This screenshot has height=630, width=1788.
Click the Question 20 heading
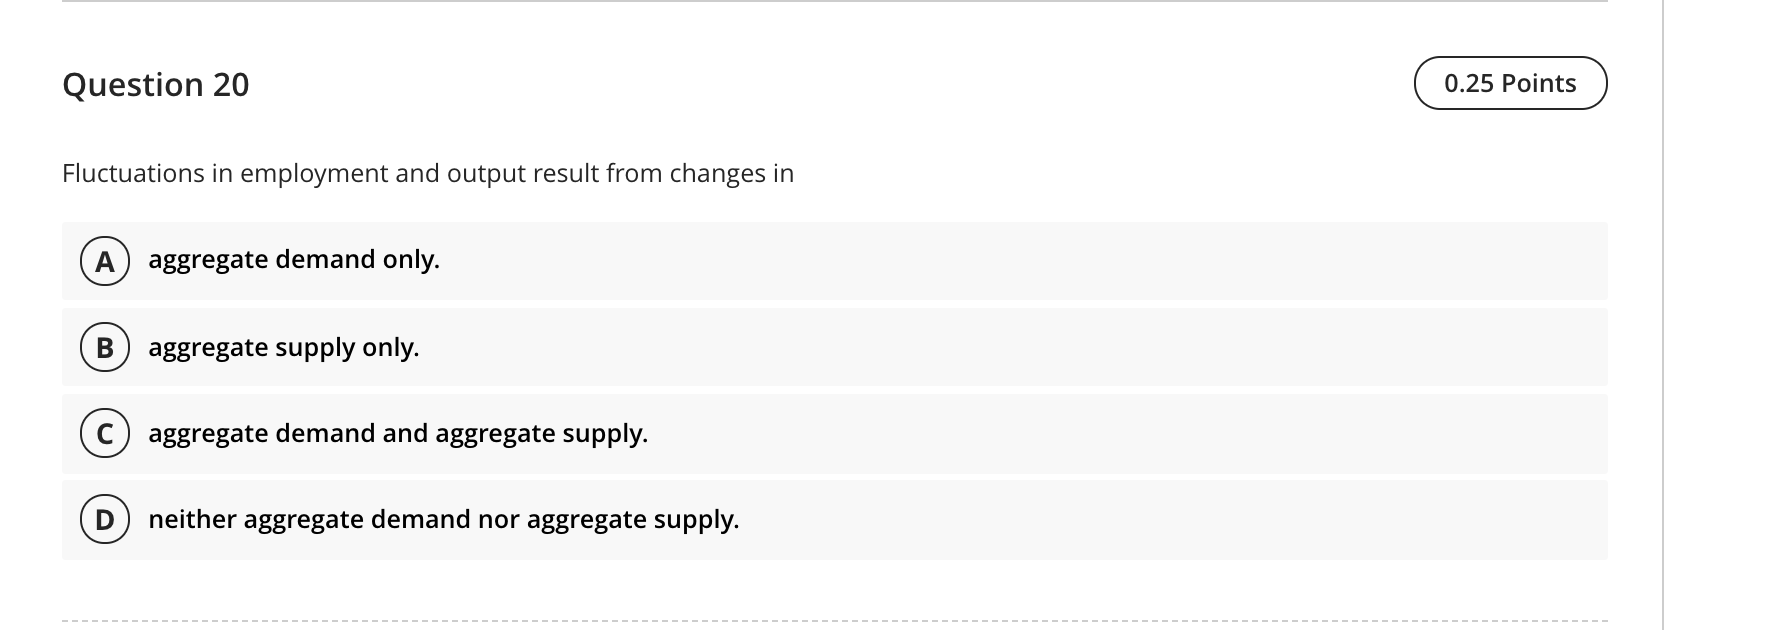(x=156, y=84)
